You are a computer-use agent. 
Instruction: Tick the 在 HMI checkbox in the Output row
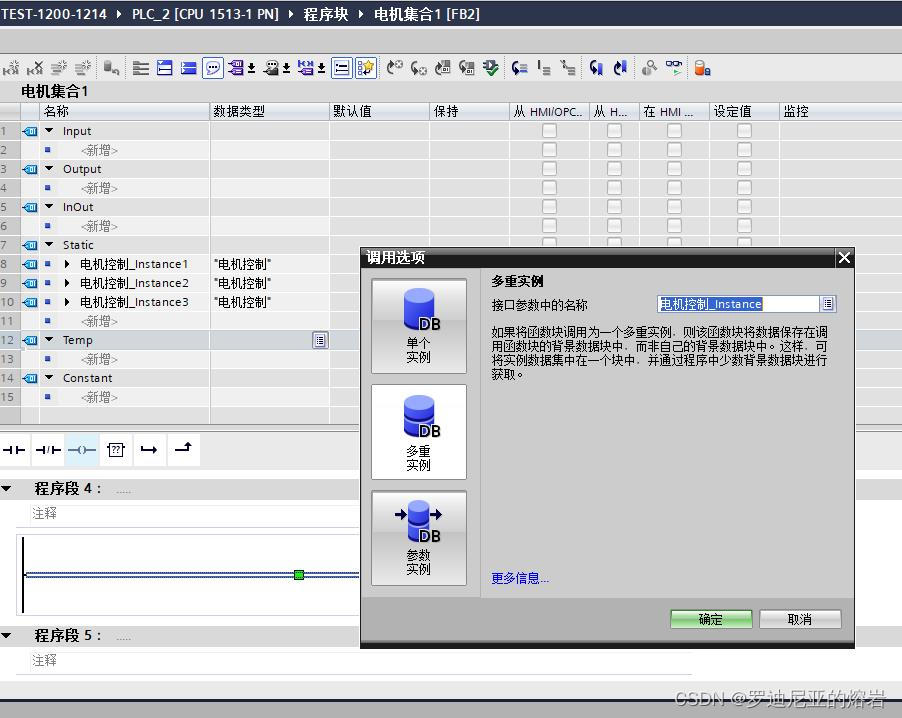[674, 169]
